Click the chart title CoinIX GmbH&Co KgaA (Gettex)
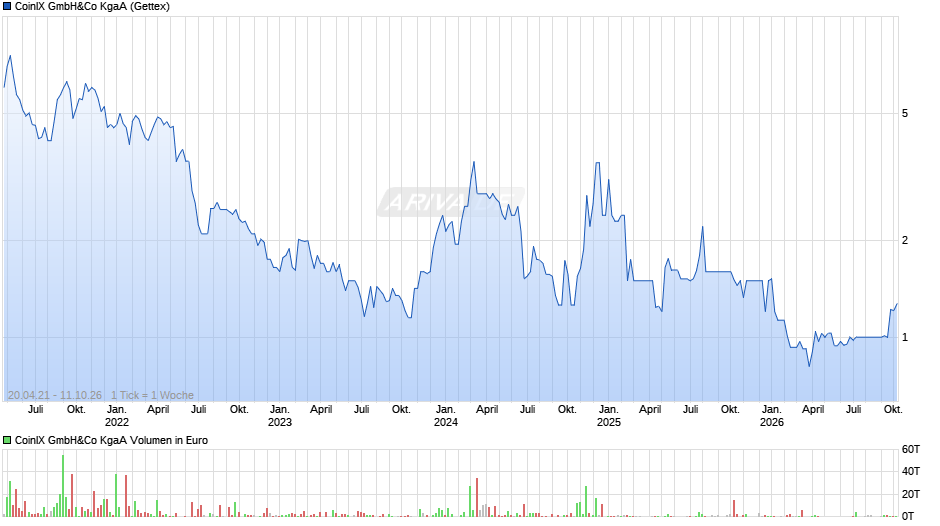 [x=92, y=7]
